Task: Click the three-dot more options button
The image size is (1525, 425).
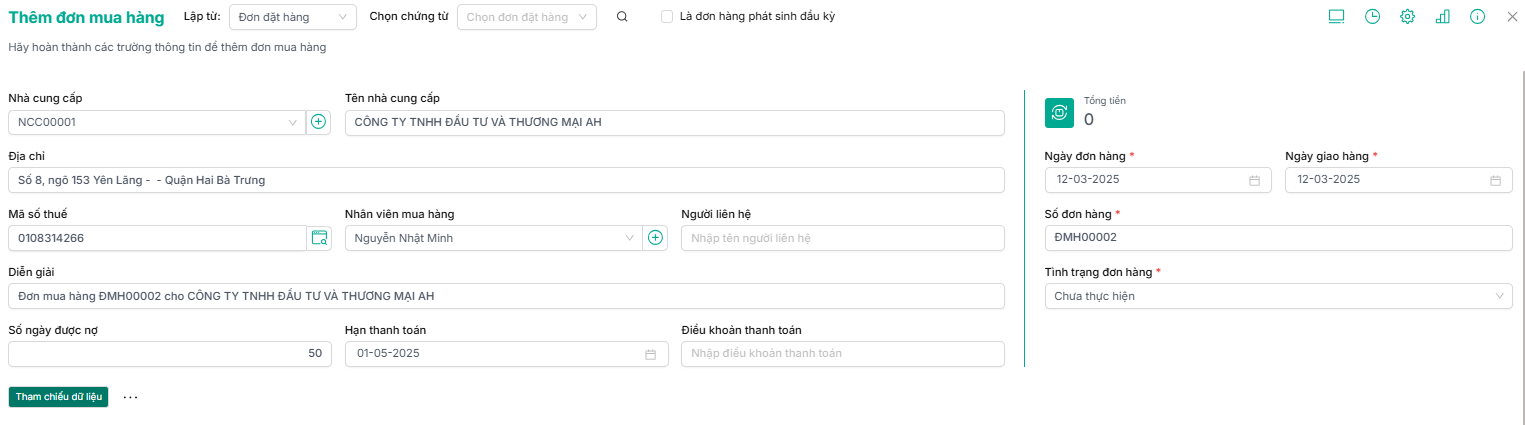Action: pyautogui.click(x=130, y=397)
